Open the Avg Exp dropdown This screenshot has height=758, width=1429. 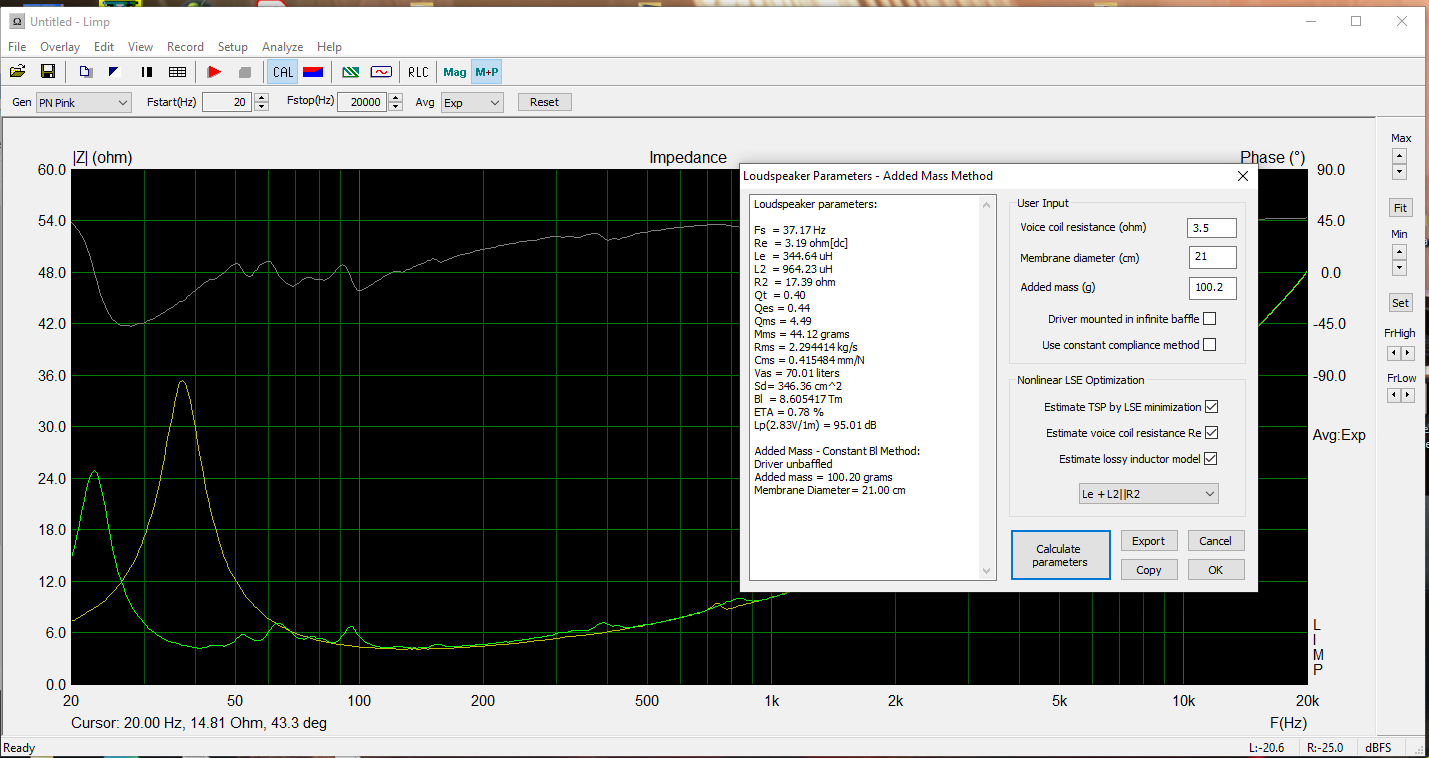(472, 102)
